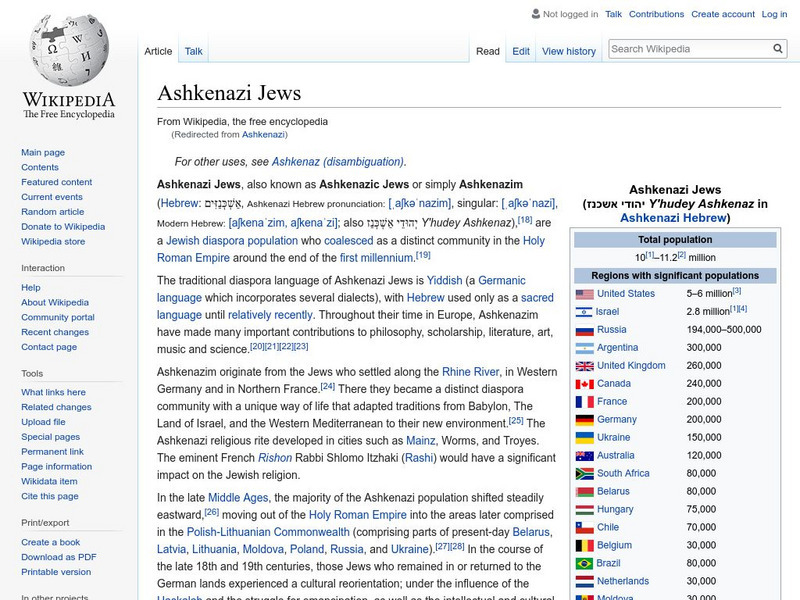Click citation reference number 19
The image size is (800, 600).
(x=423, y=255)
